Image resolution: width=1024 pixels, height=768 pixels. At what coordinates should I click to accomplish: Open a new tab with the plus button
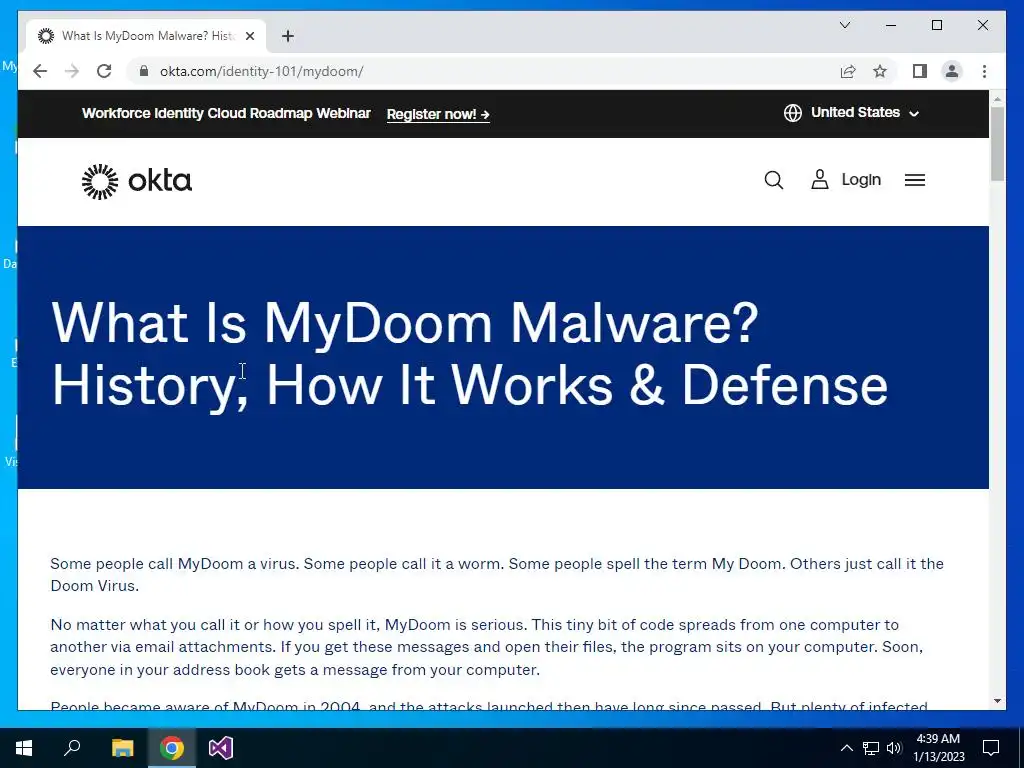coord(288,36)
